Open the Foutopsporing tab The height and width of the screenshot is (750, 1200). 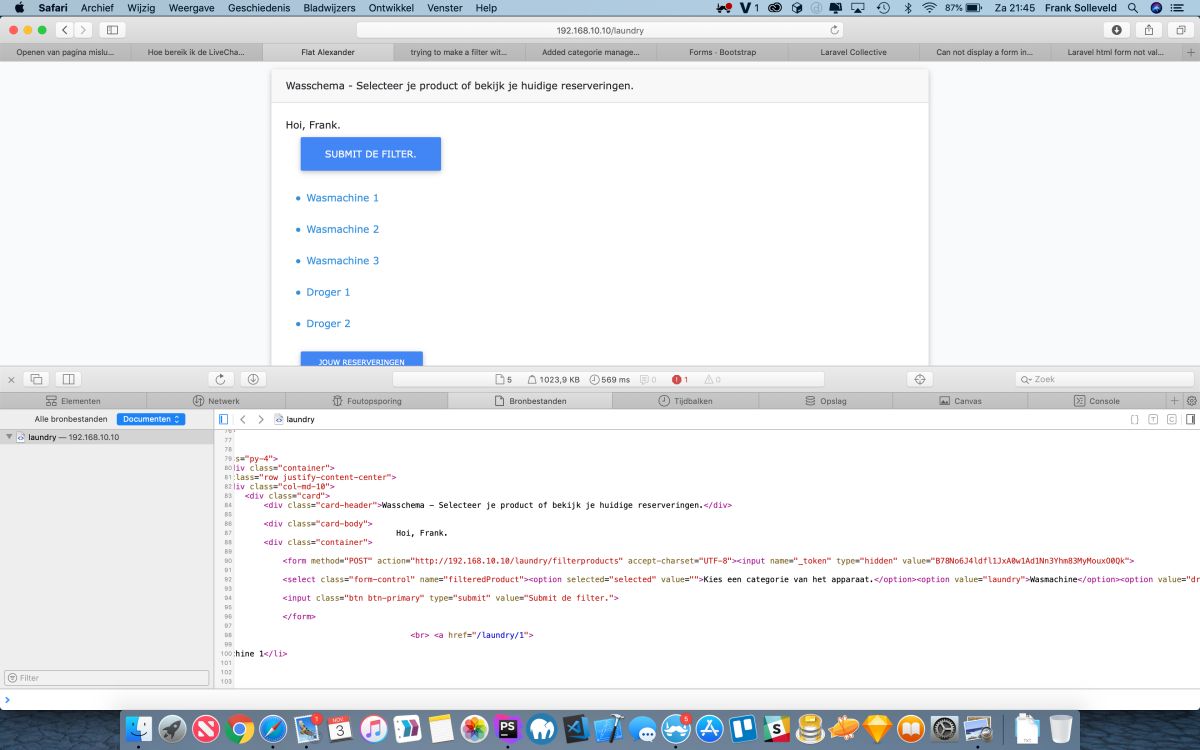pyautogui.click(x=366, y=400)
